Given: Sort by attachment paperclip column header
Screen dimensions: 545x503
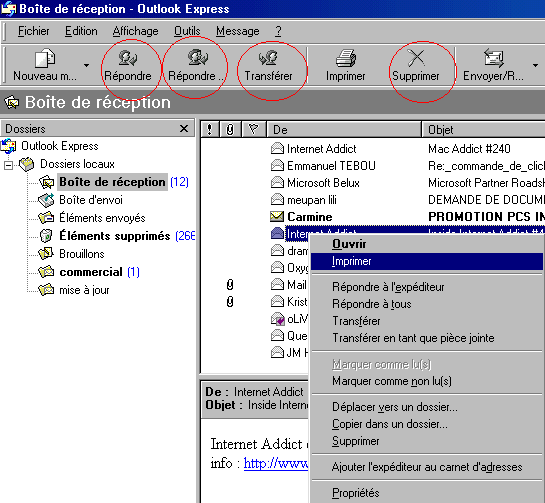Looking at the screenshot, I should [230, 130].
